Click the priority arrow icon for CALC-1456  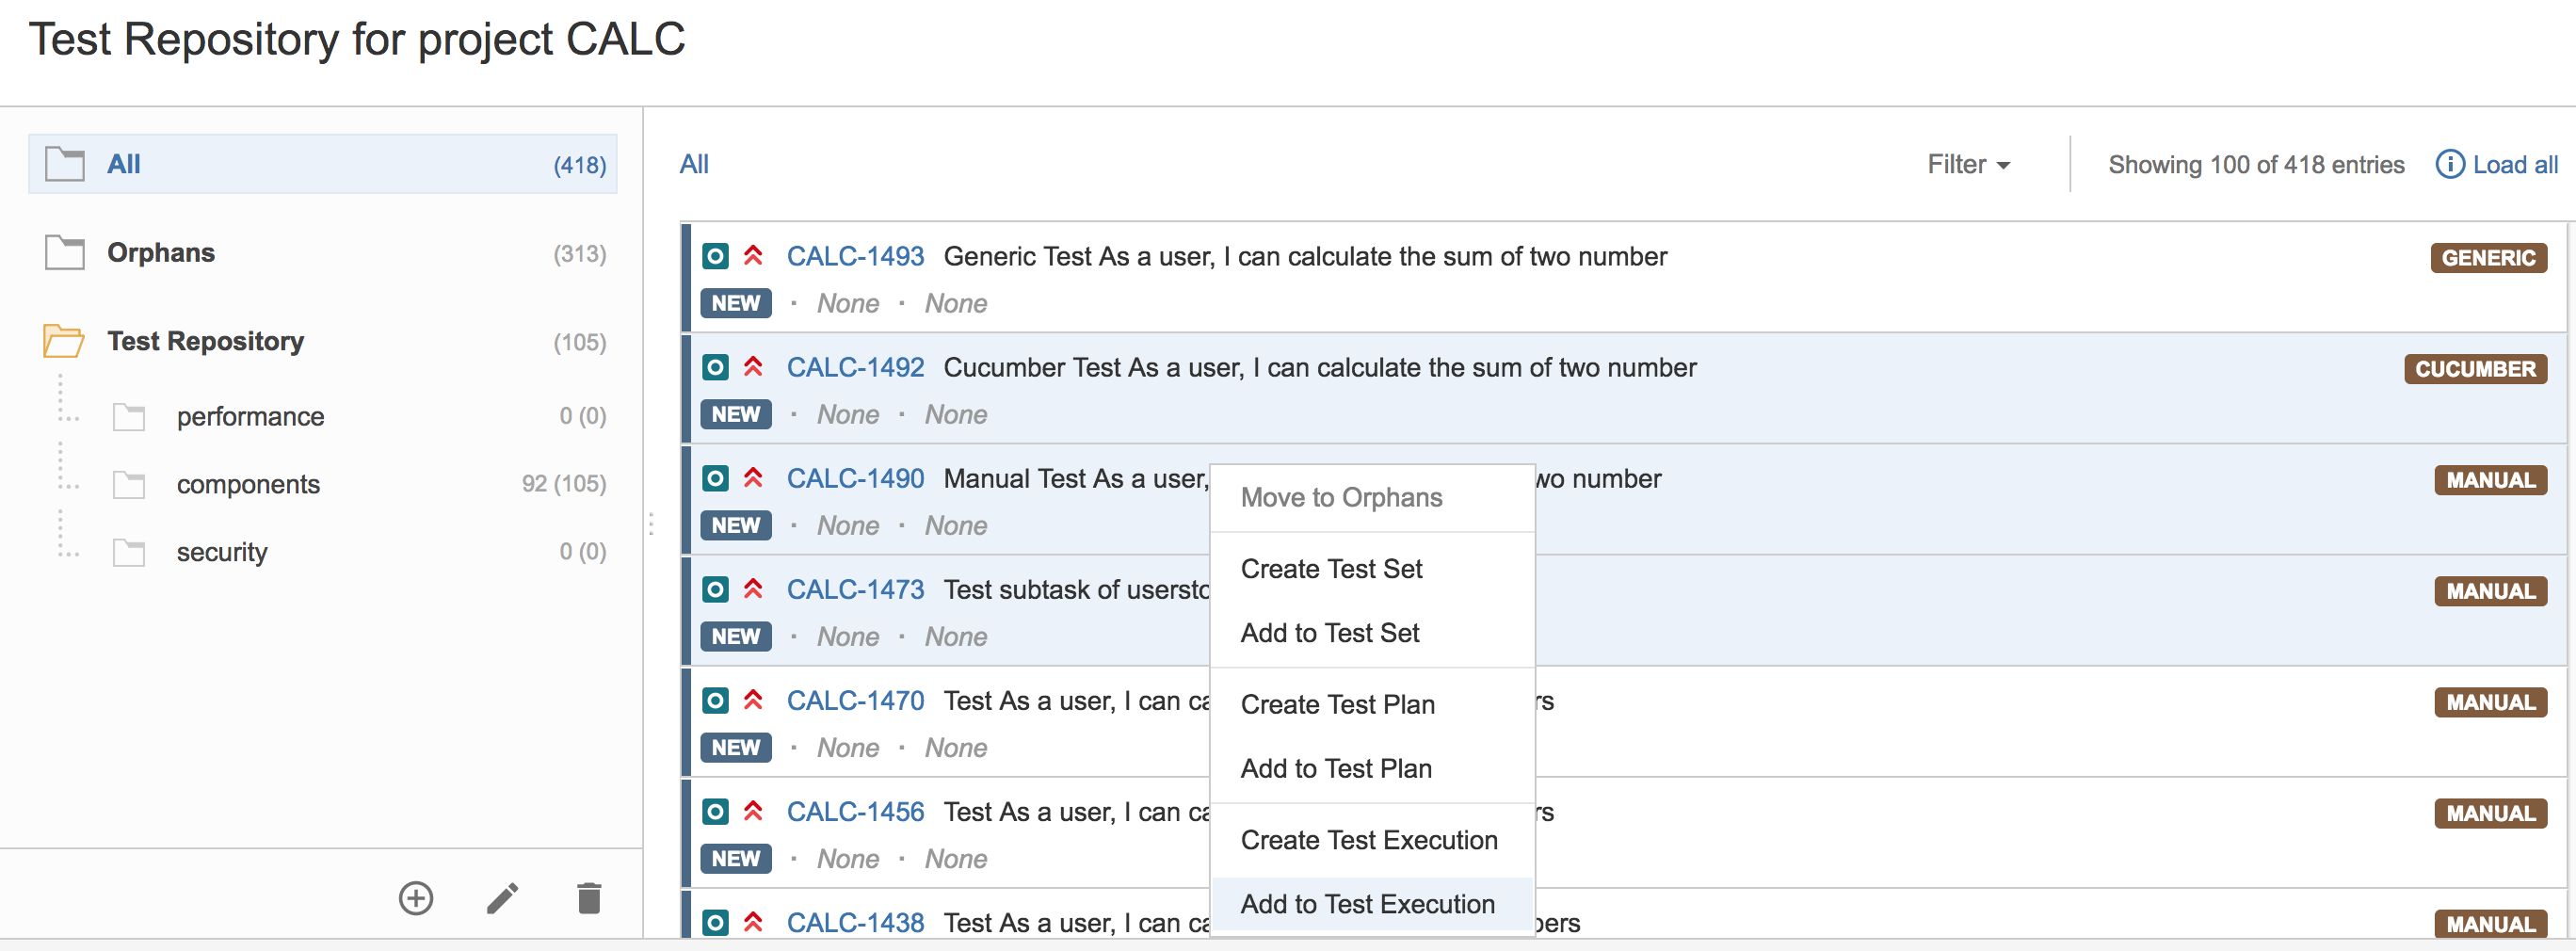point(753,811)
